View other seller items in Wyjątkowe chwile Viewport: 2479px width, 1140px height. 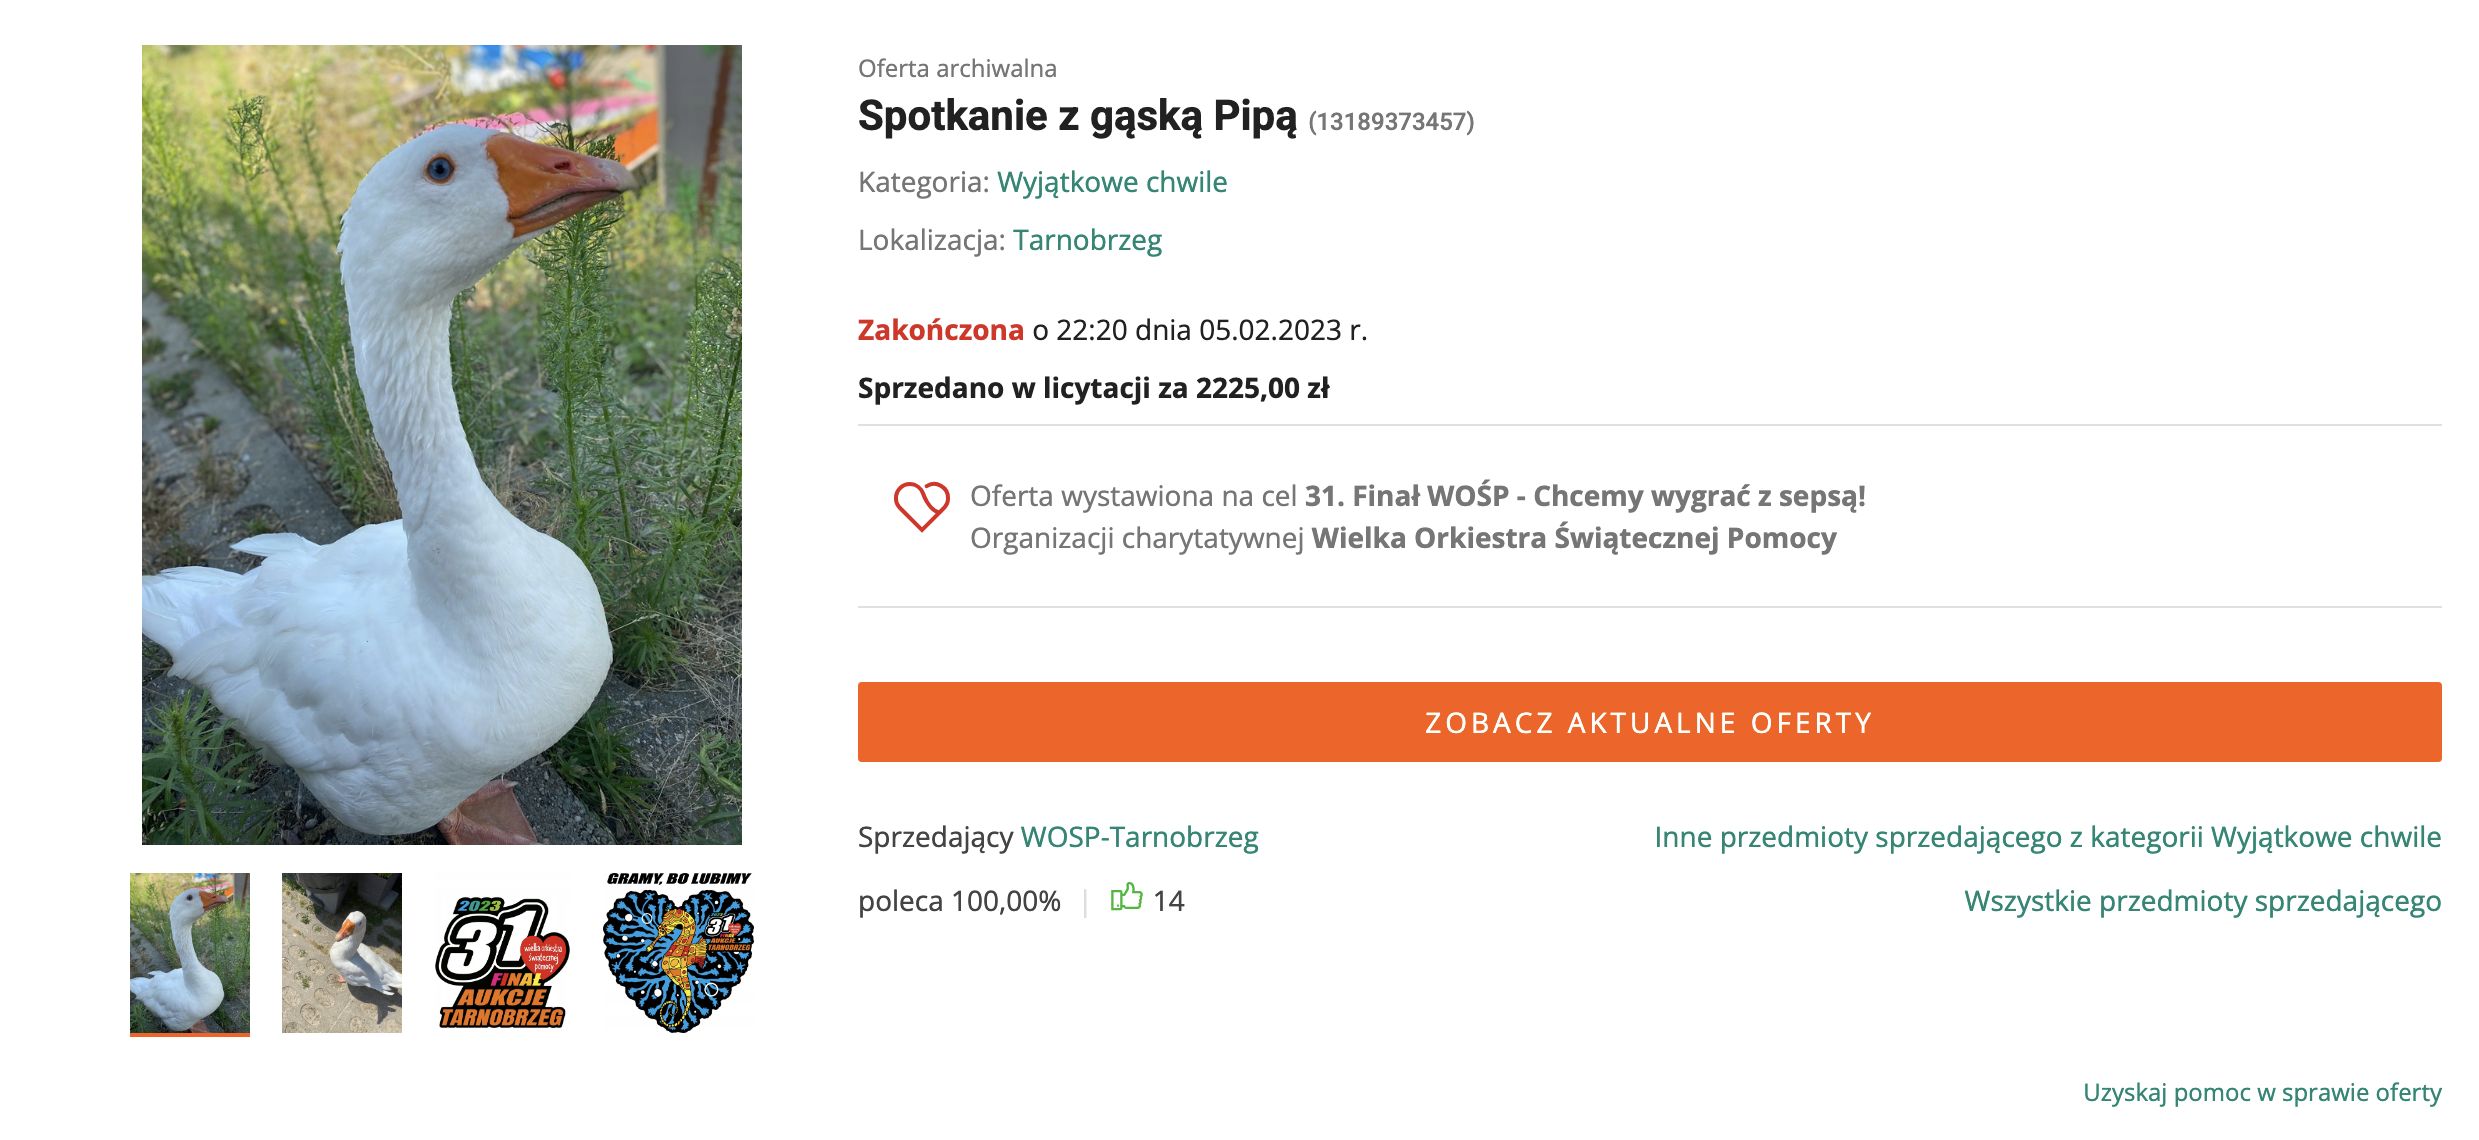click(x=2049, y=838)
